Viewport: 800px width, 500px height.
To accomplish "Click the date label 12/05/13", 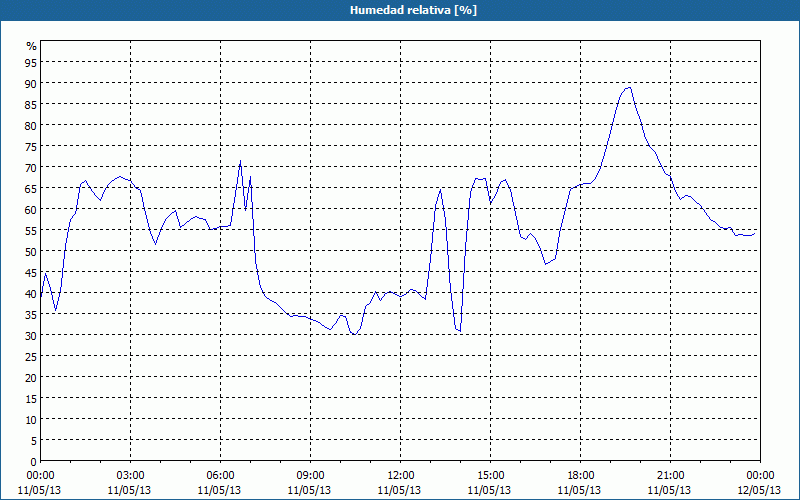I will [x=760, y=490].
